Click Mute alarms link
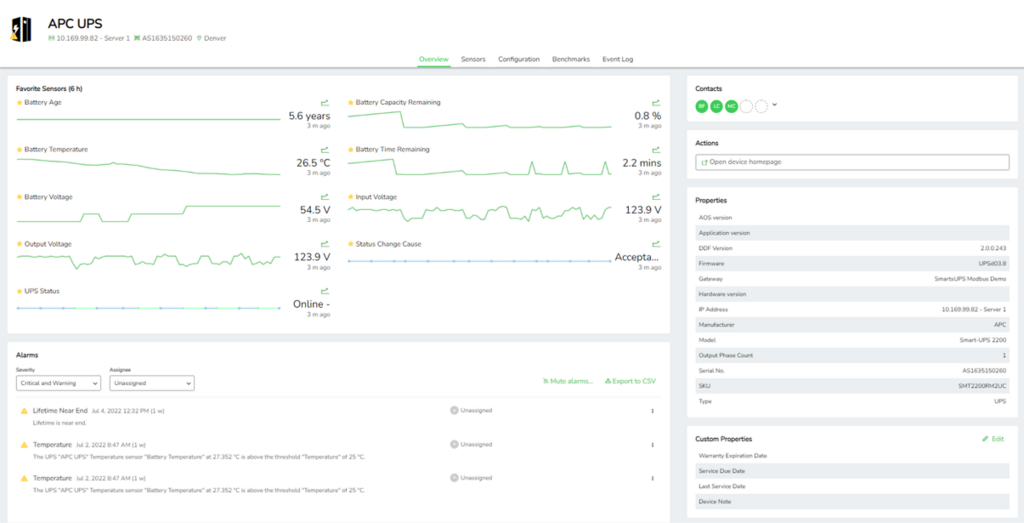Screen dimensions: 1024x523 (x=568, y=381)
